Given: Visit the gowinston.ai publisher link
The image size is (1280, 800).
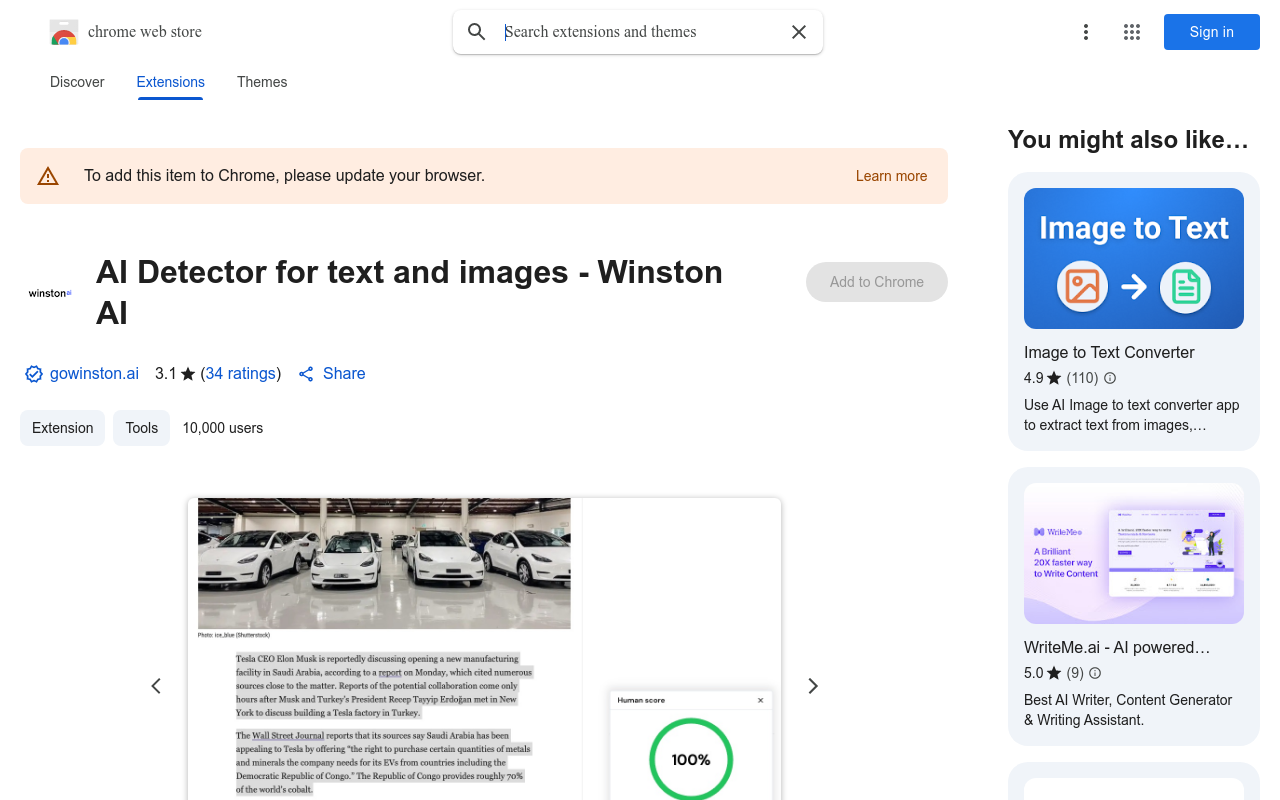Looking at the screenshot, I should click(x=94, y=373).
